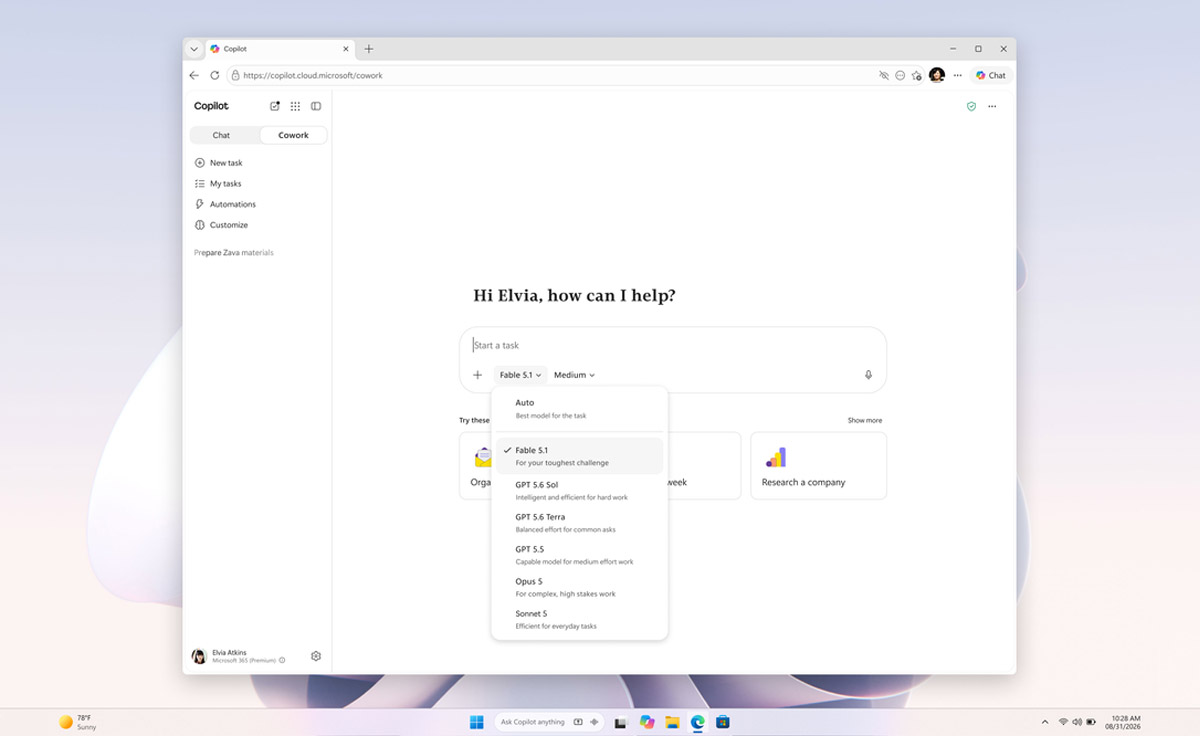The height and width of the screenshot is (736, 1200).
Task: Open clock and date showing 10:28 AM
Action: click(1125, 722)
